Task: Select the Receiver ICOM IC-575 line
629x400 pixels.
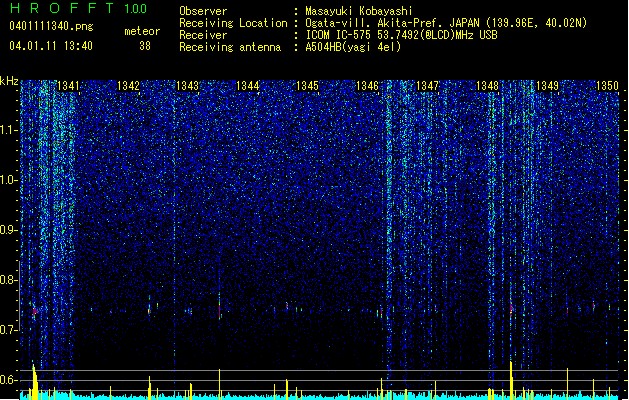Action: (402, 35)
